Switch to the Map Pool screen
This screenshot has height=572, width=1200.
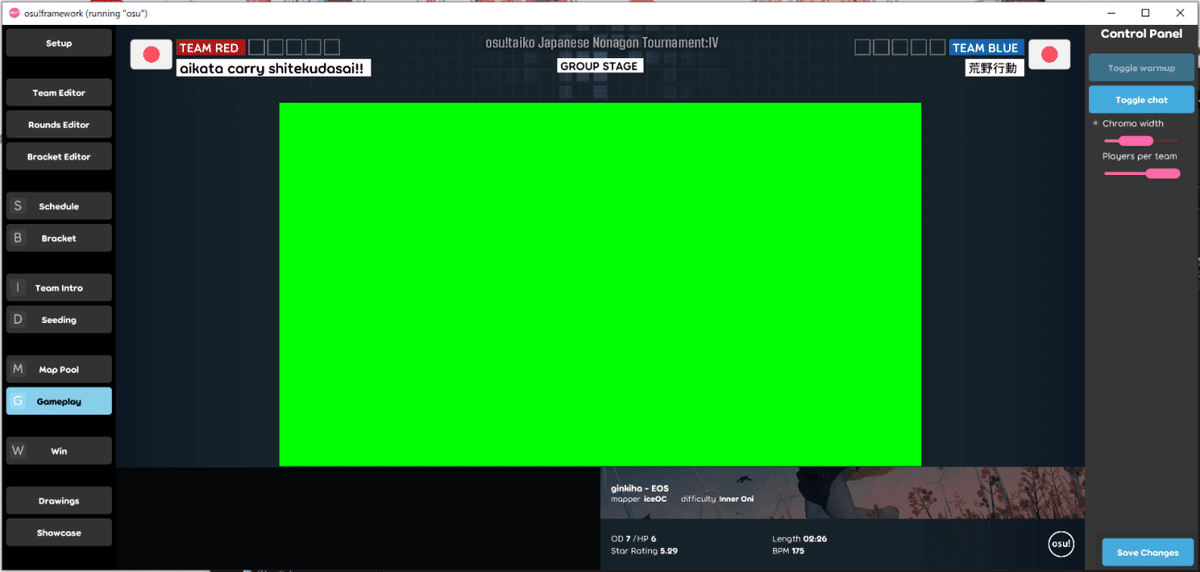tap(59, 369)
